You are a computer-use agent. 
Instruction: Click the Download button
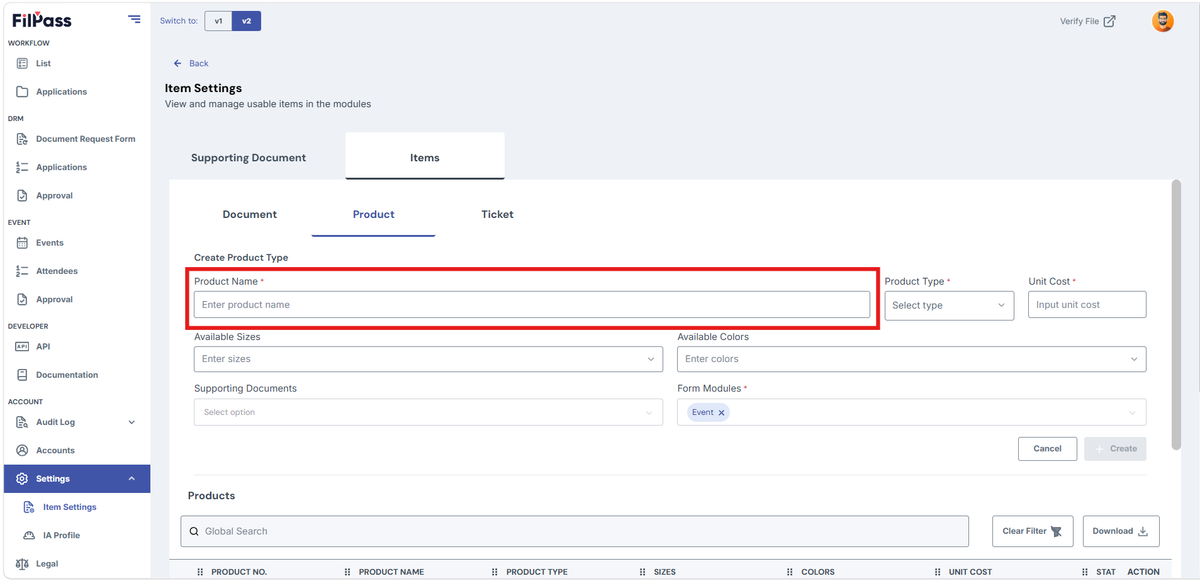(1121, 531)
